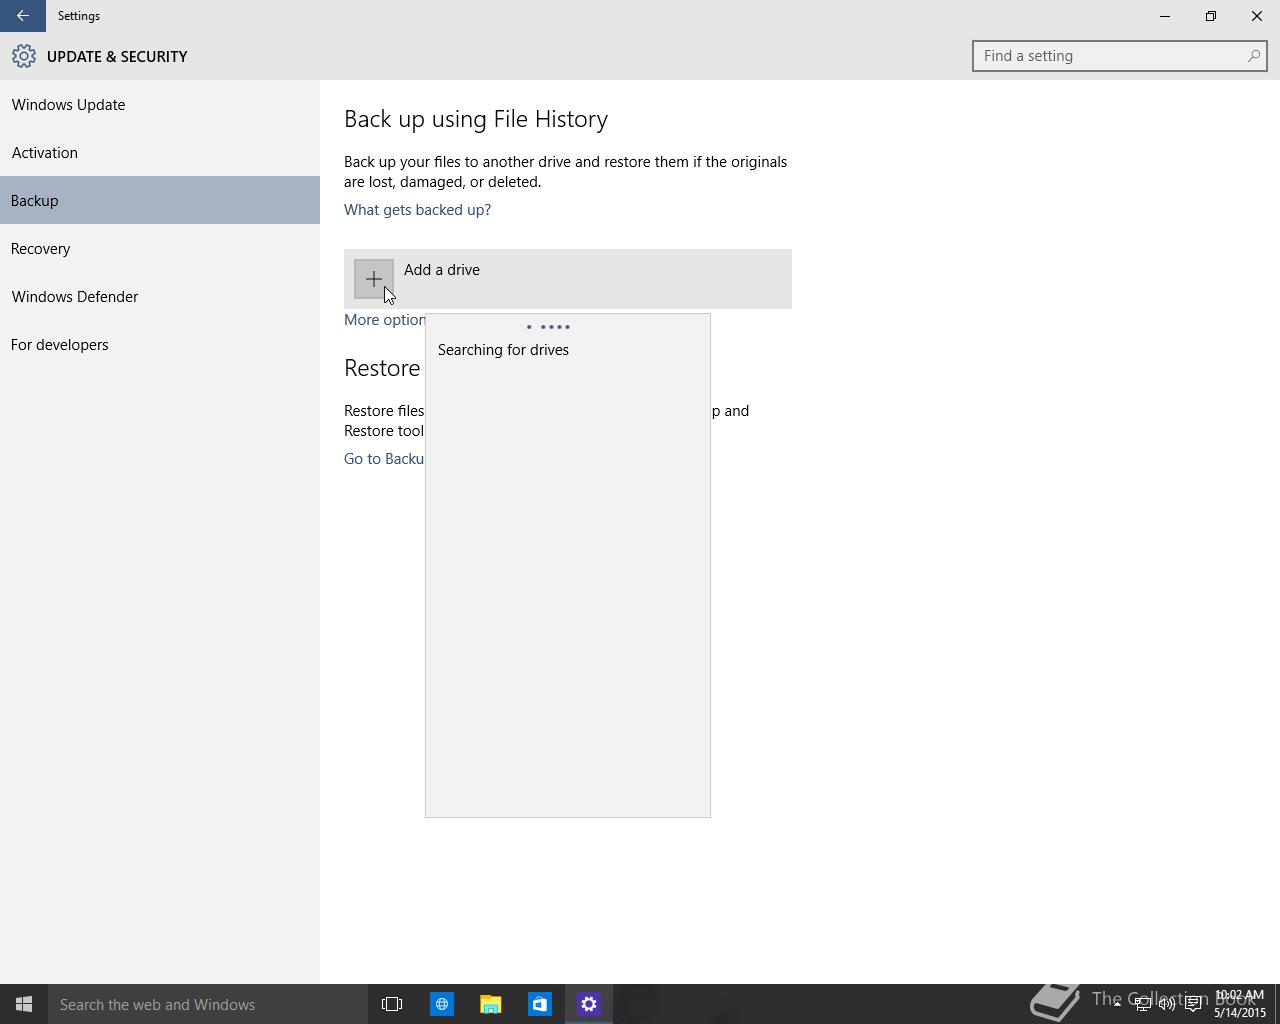Close the Settings window
Viewport: 1280px width, 1024px height.
1257,16
